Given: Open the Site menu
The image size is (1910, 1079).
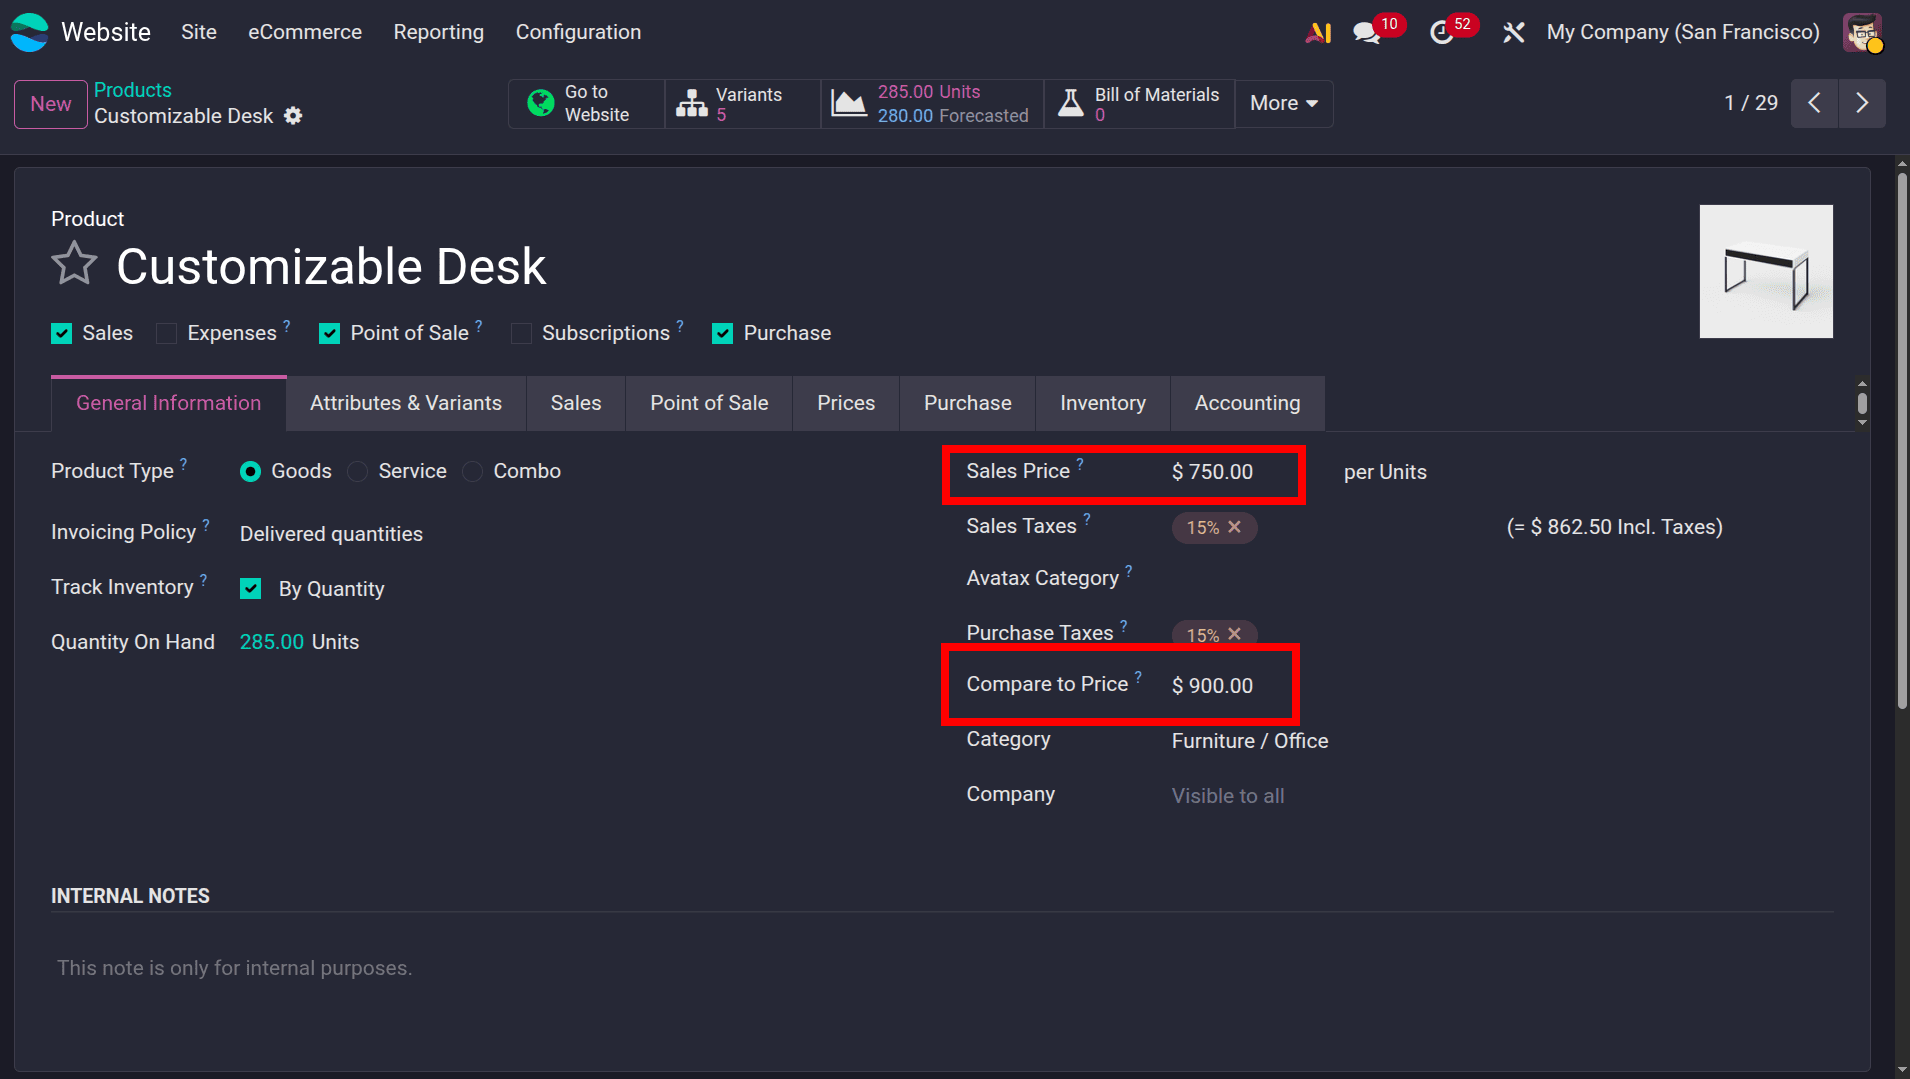Looking at the screenshot, I should [199, 32].
